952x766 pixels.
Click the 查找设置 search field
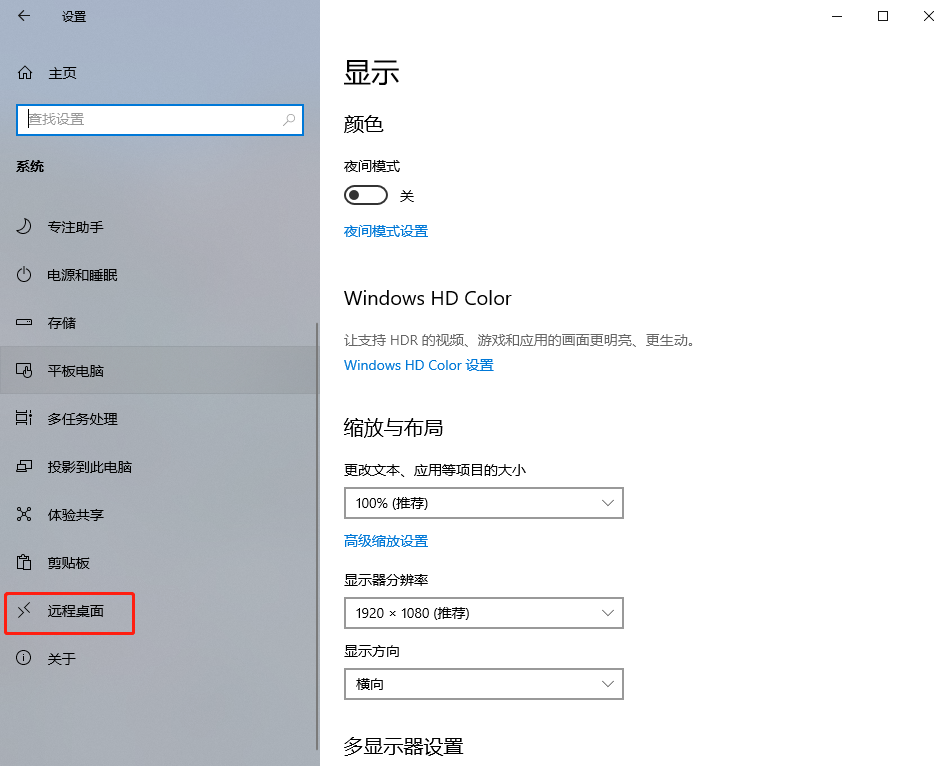[160, 120]
